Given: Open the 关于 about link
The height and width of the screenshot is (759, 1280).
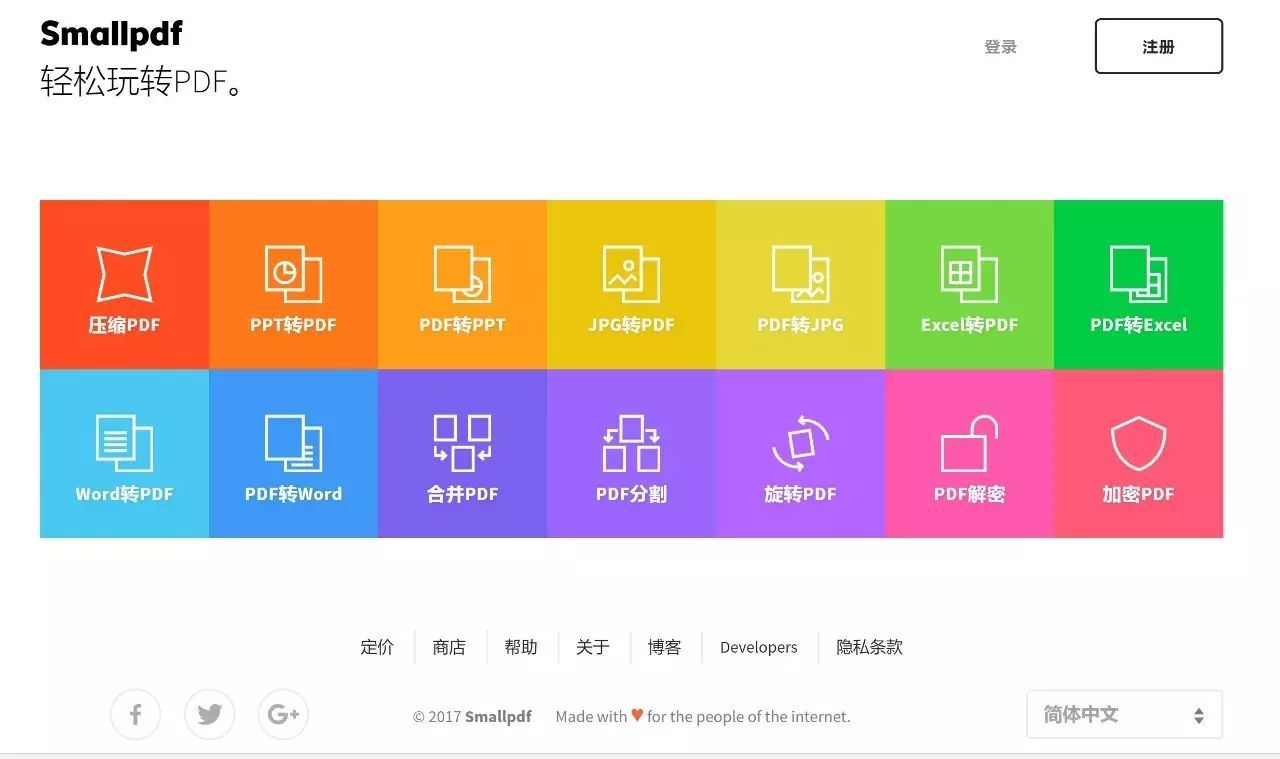Looking at the screenshot, I should (x=593, y=647).
